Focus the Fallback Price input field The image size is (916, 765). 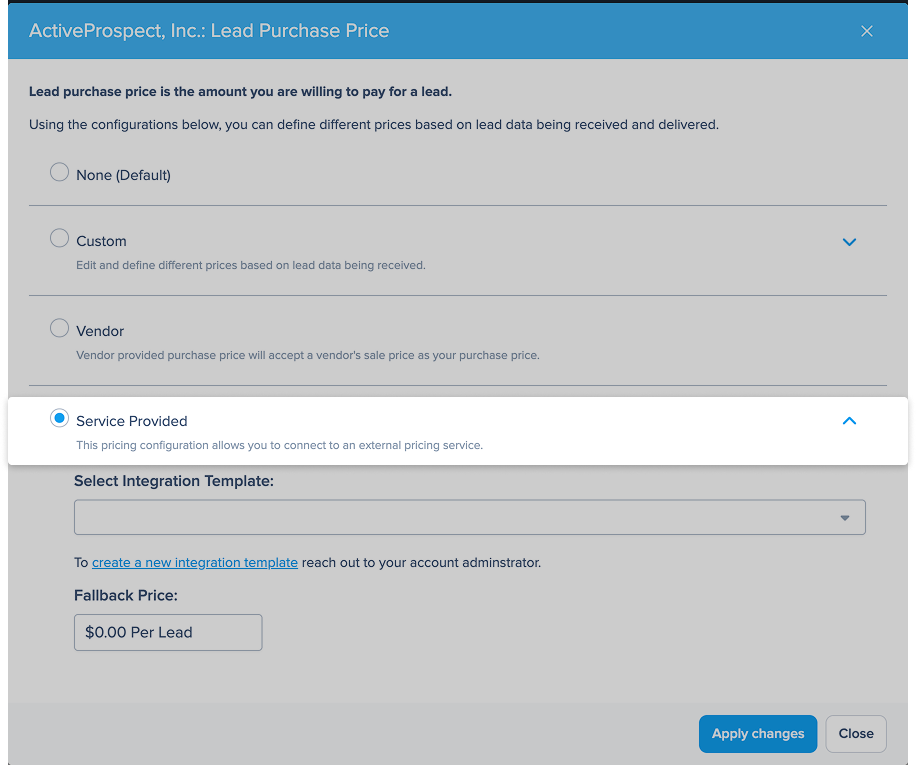pos(168,632)
